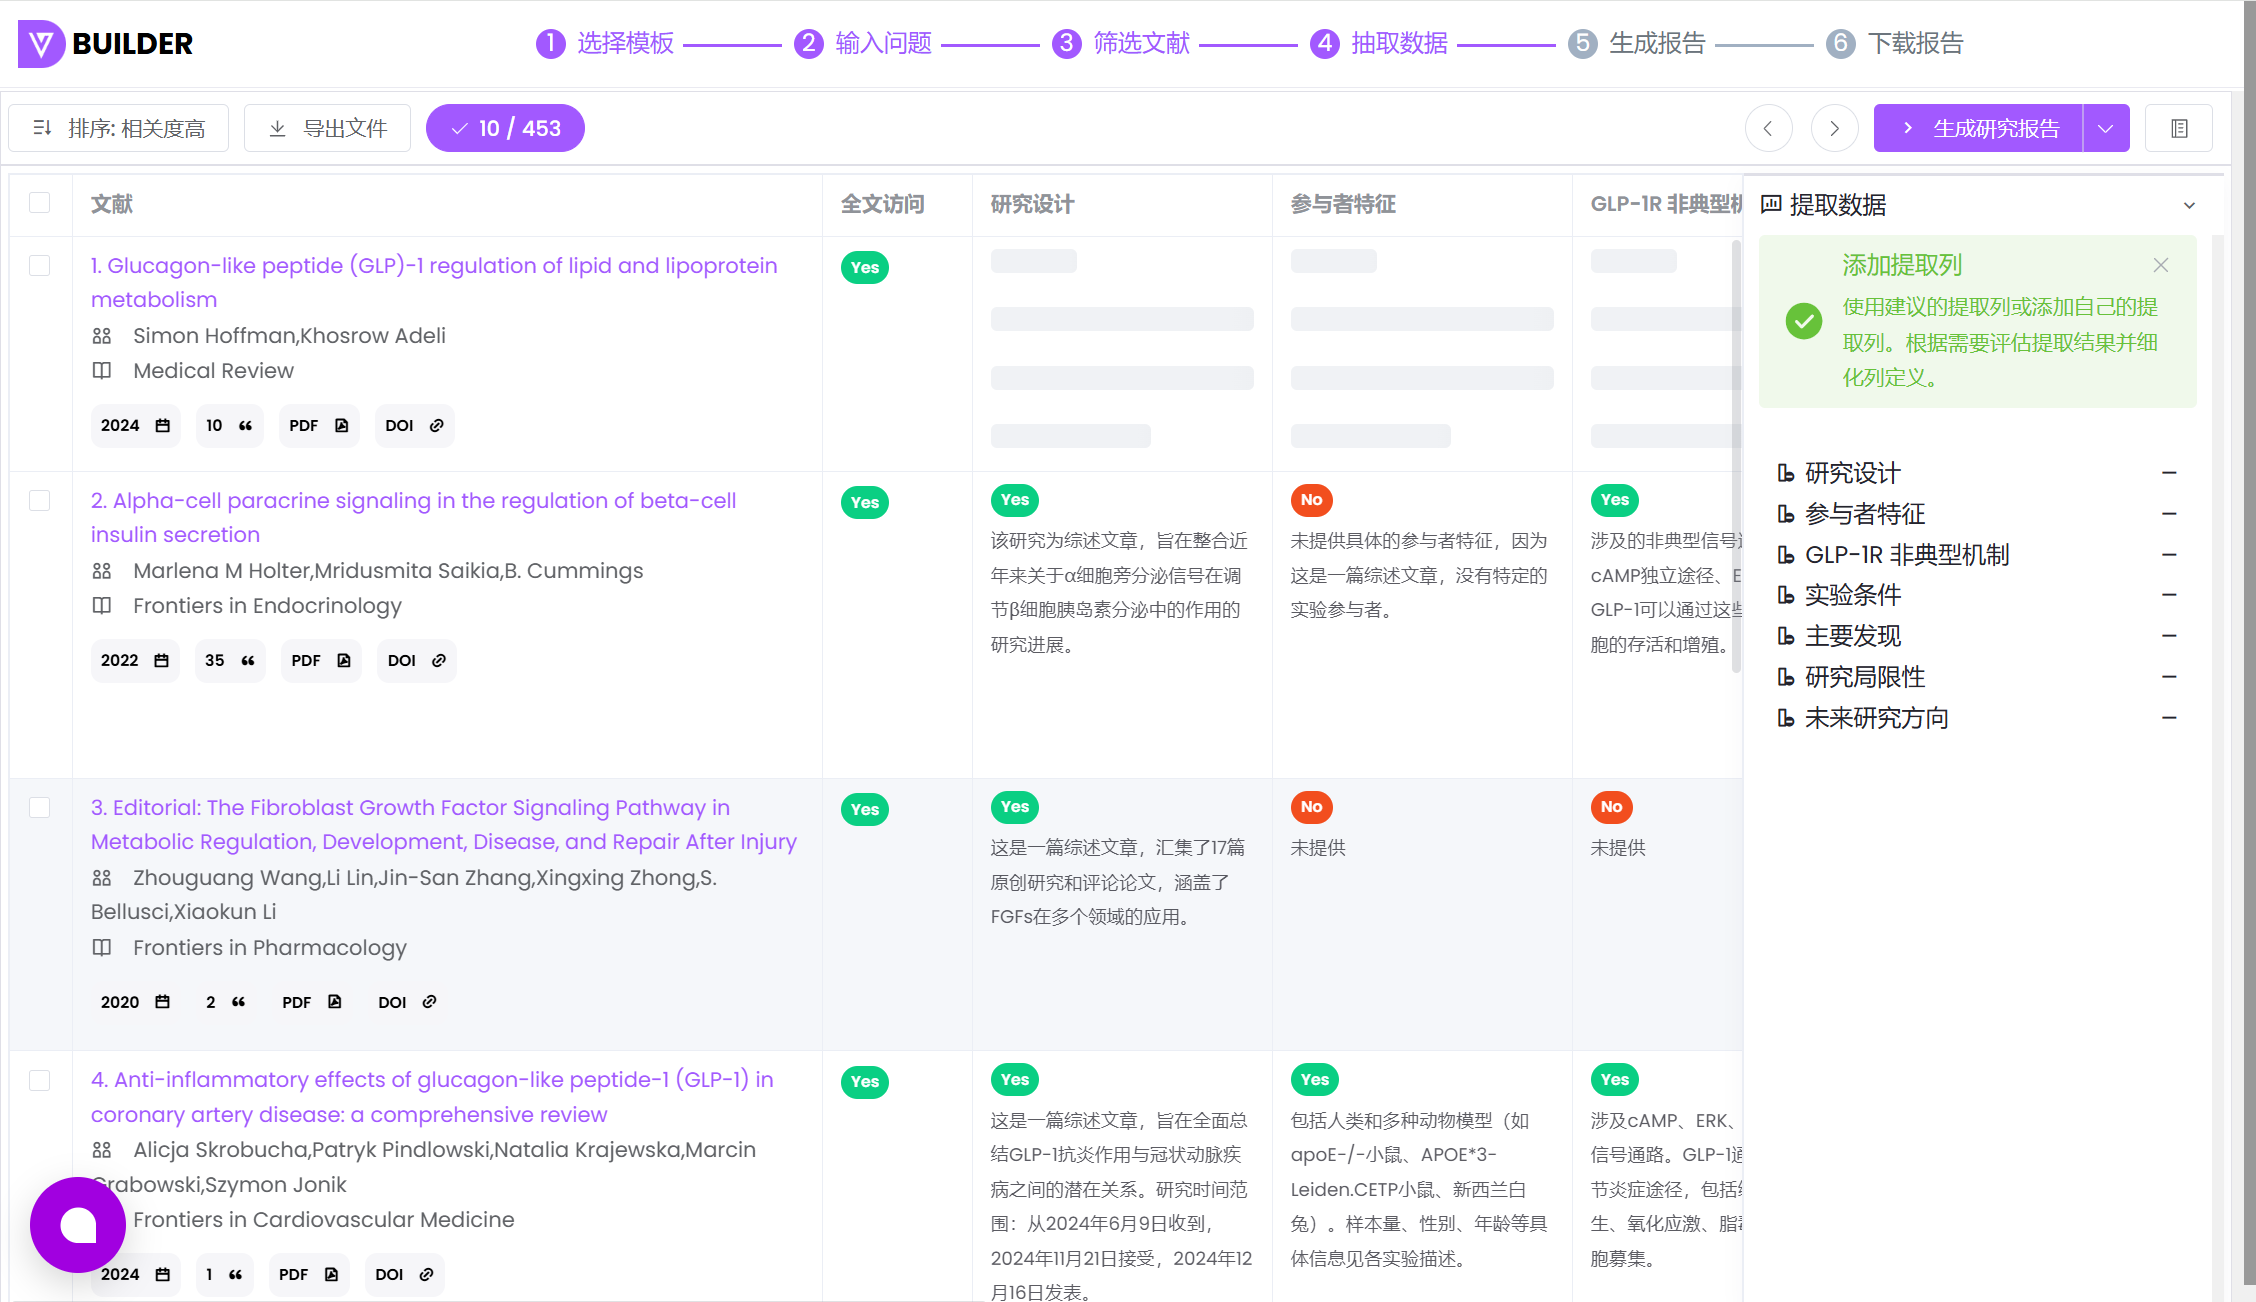Remove the 研究设计 extraction column

[2169, 472]
